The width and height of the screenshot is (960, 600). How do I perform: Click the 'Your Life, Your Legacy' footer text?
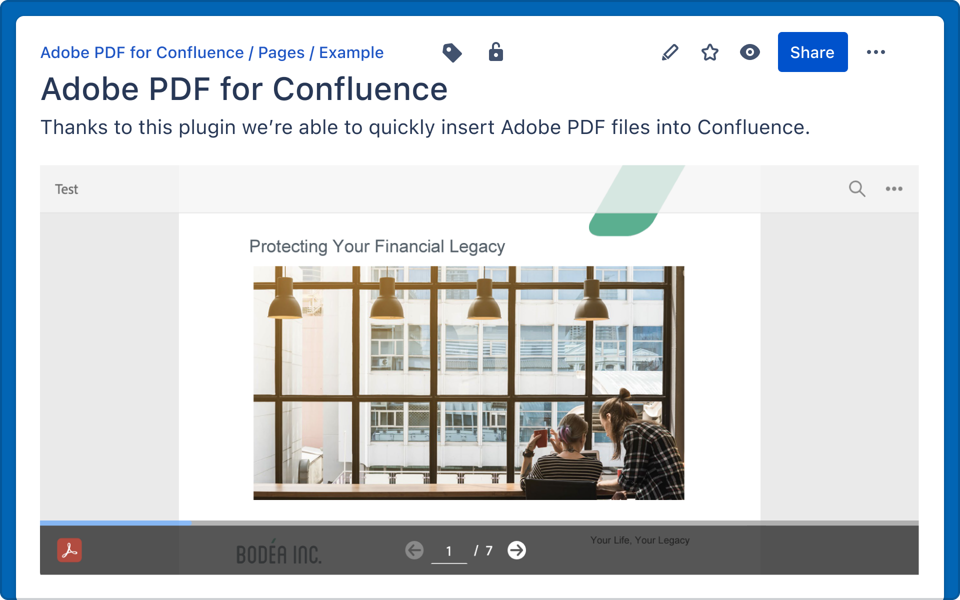(640, 540)
